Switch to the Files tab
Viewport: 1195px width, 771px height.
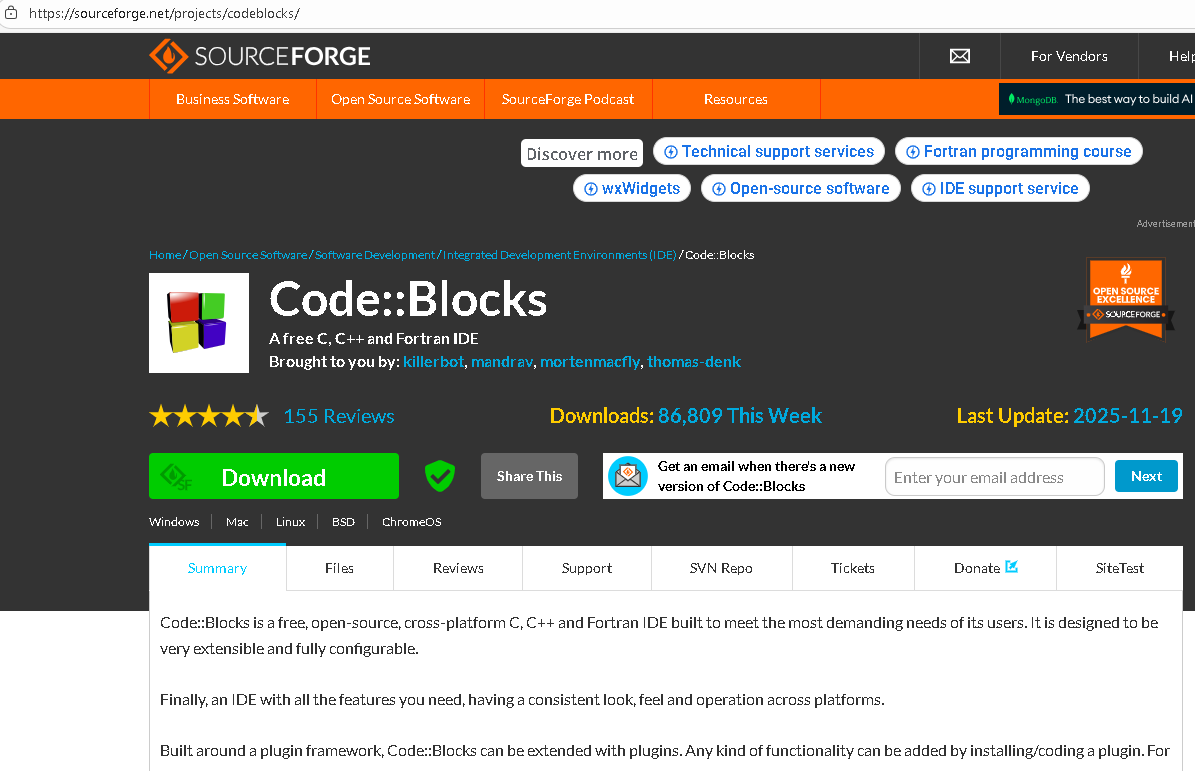coord(339,568)
